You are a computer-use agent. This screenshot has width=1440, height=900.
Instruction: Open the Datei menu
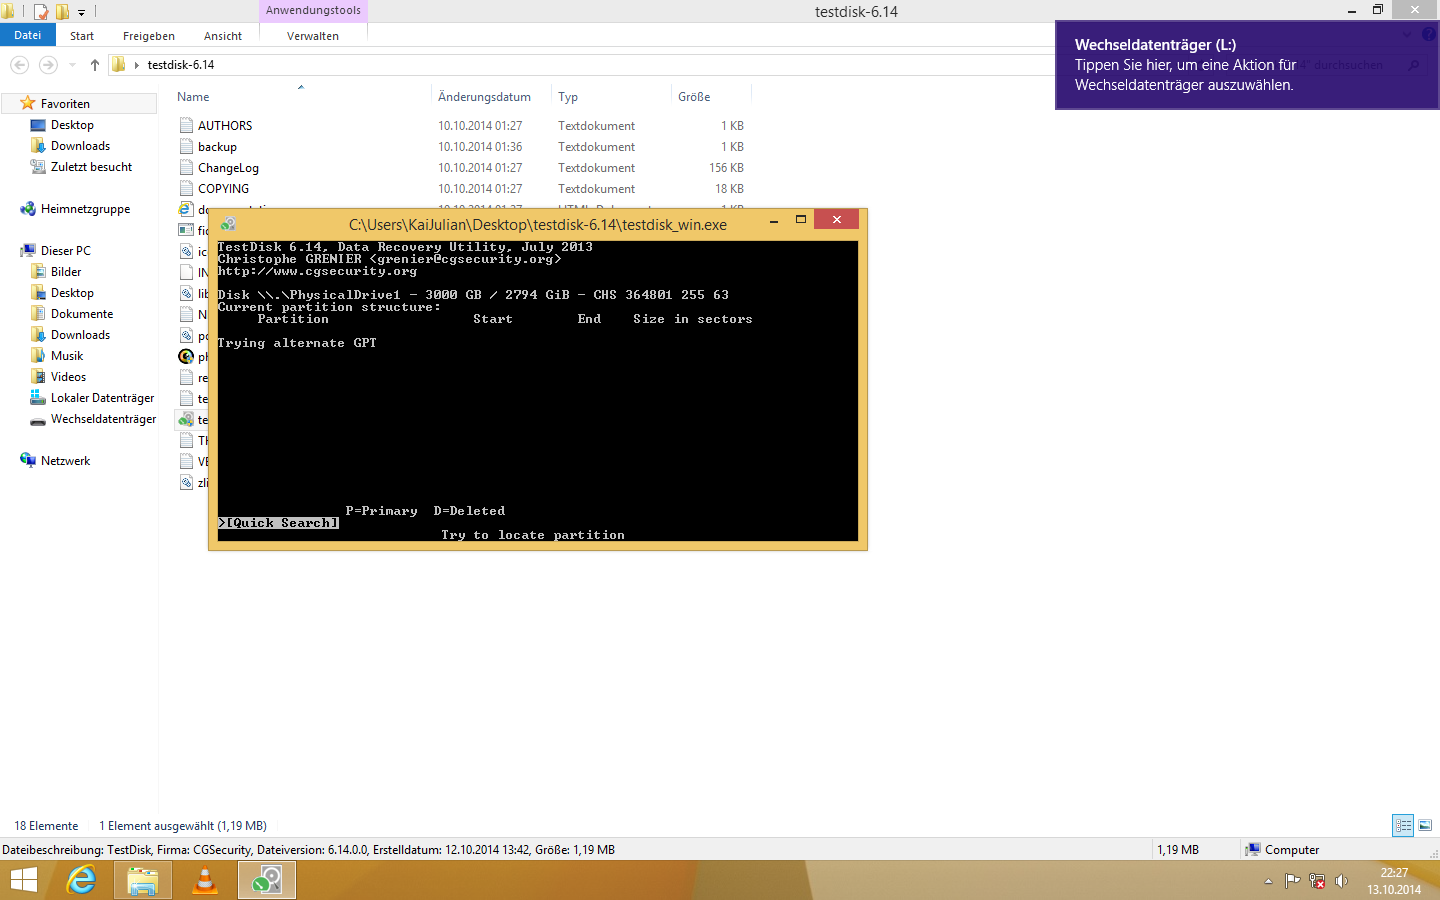click(28, 35)
